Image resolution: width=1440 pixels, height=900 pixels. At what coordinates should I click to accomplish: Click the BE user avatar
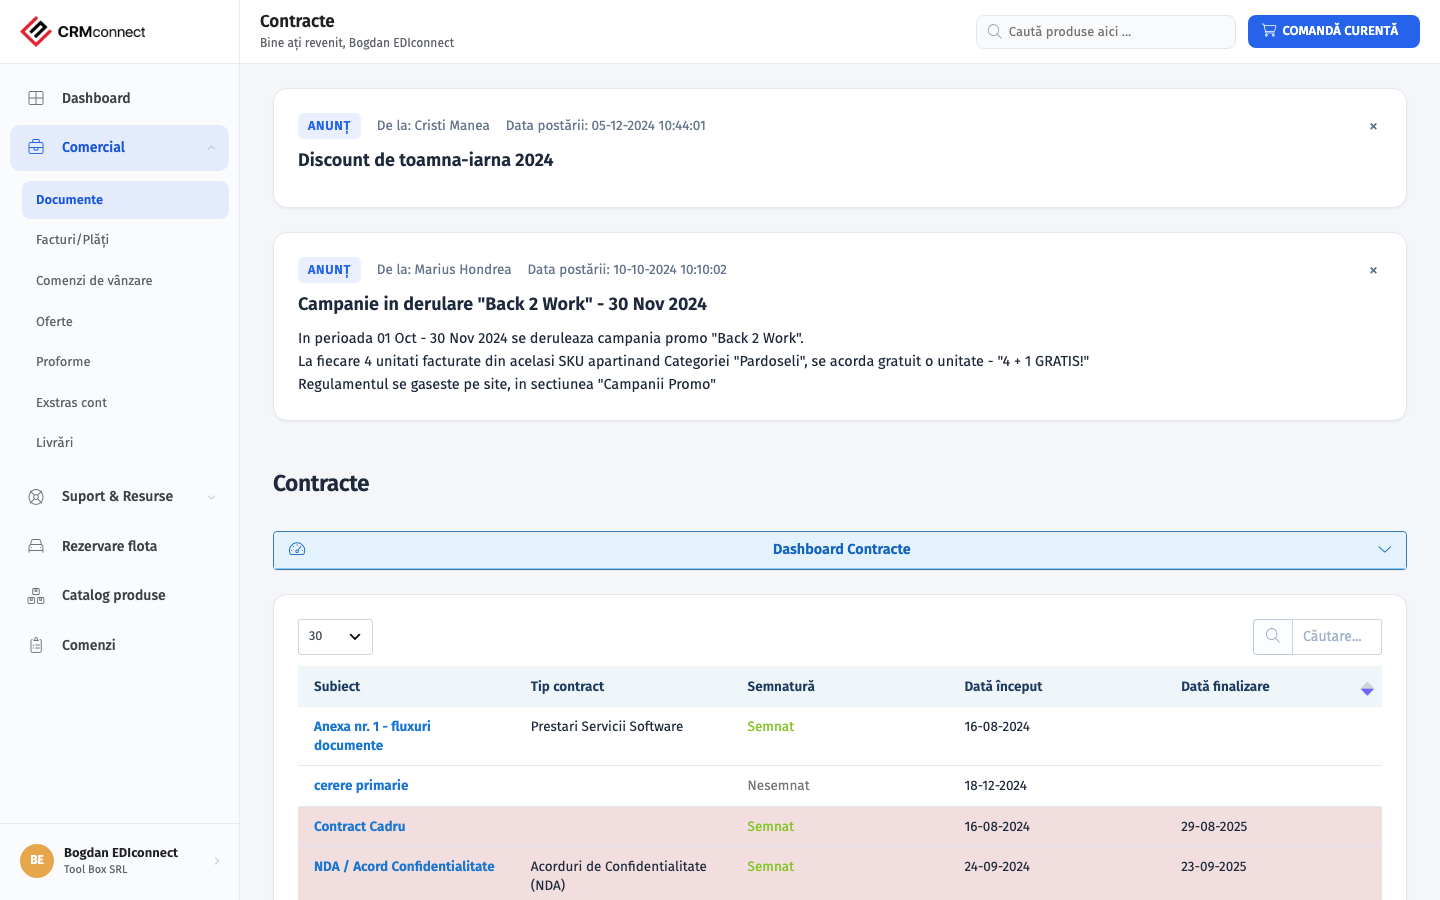click(x=37, y=860)
